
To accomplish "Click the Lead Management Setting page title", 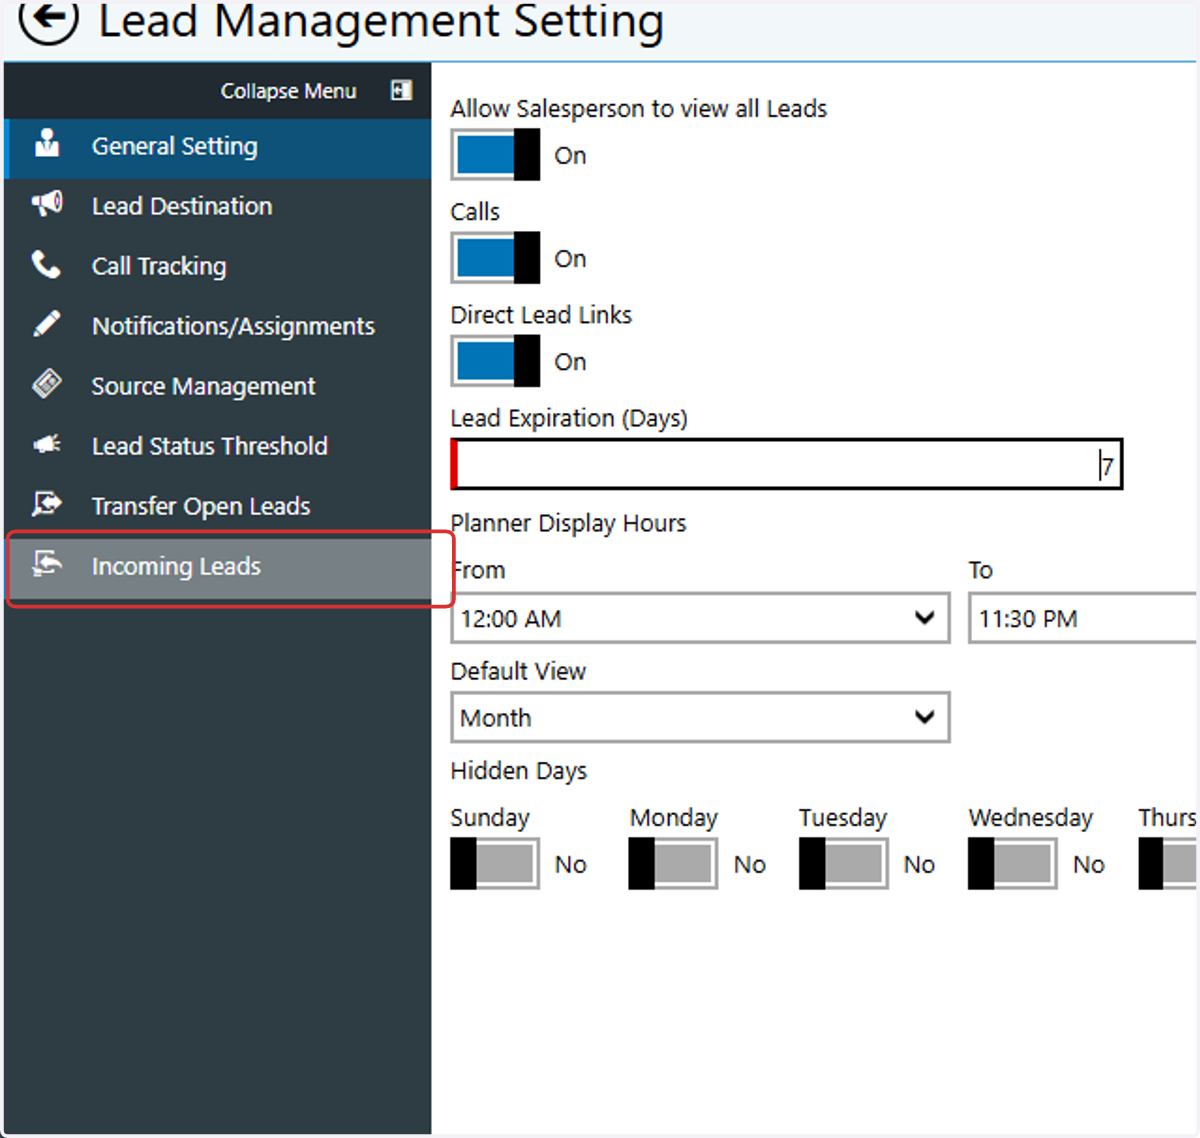I will click(x=380, y=20).
